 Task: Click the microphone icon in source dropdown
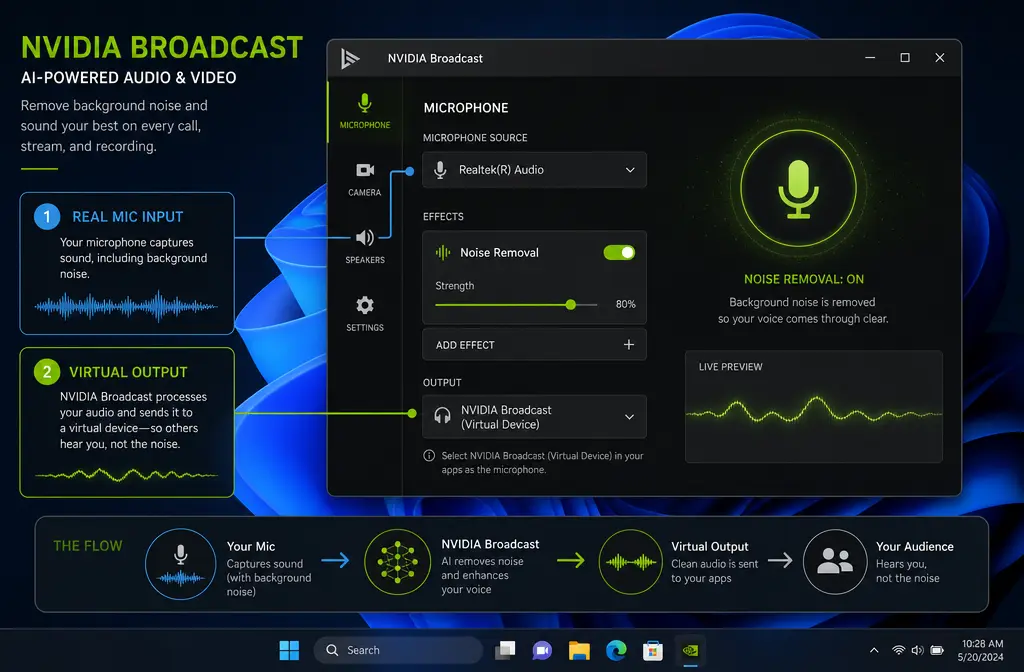tap(440, 170)
